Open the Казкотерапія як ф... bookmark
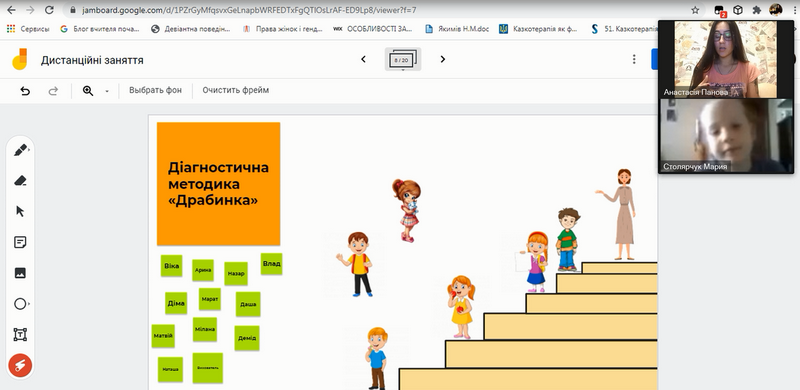Image resolution: width=800 pixels, height=390 pixels. [539, 29]
